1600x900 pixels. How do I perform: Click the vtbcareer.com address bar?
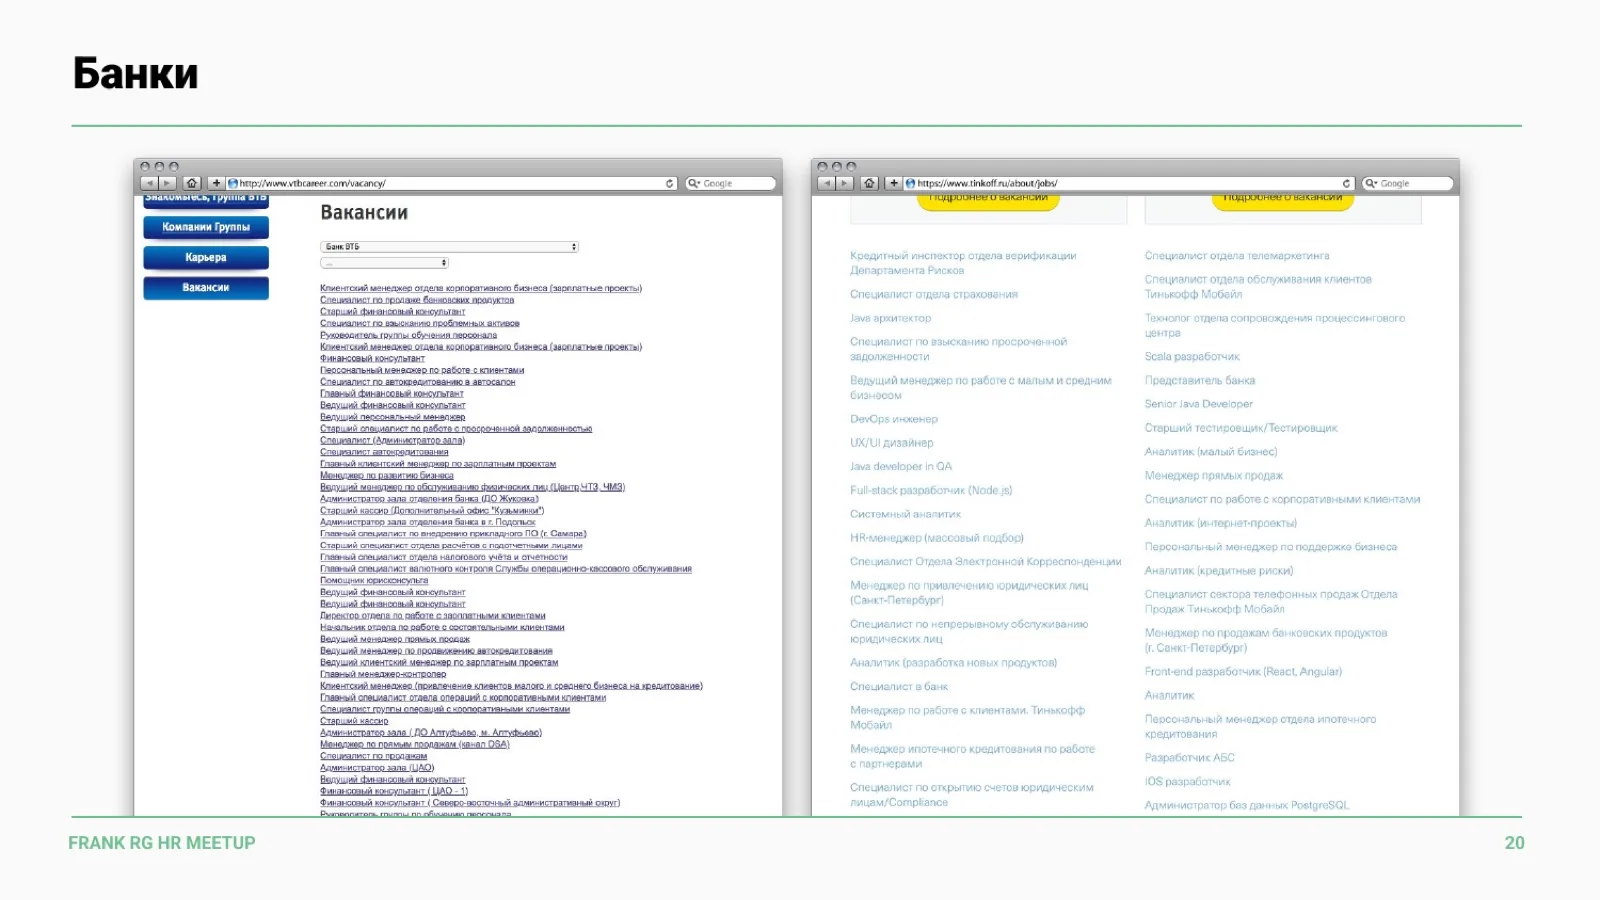click(452, 184)
